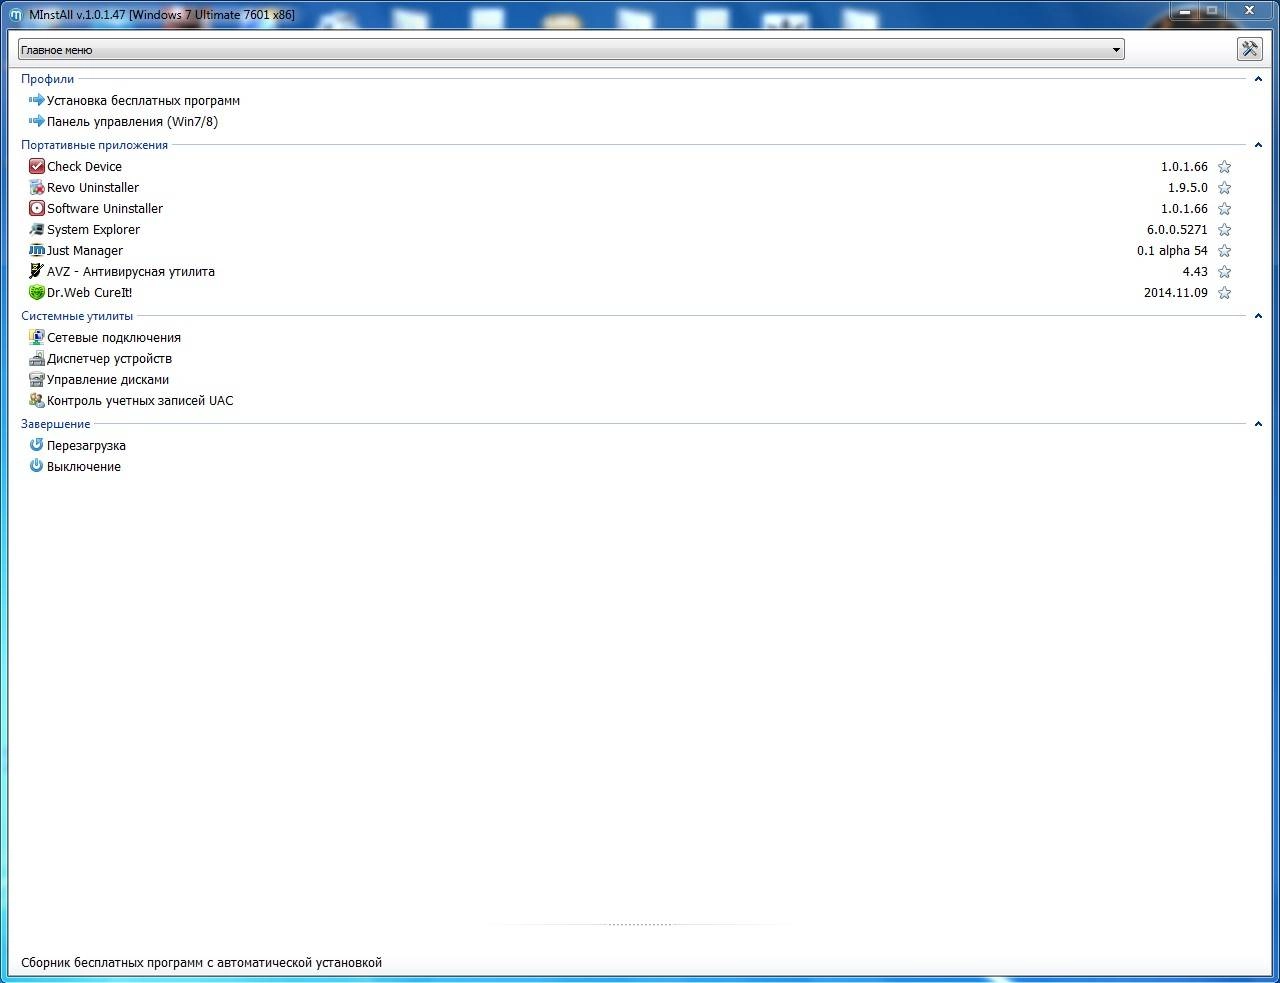Launch Dr.Web CureIt!
This screenshot has width=1280, height=983.
(89, 292)
